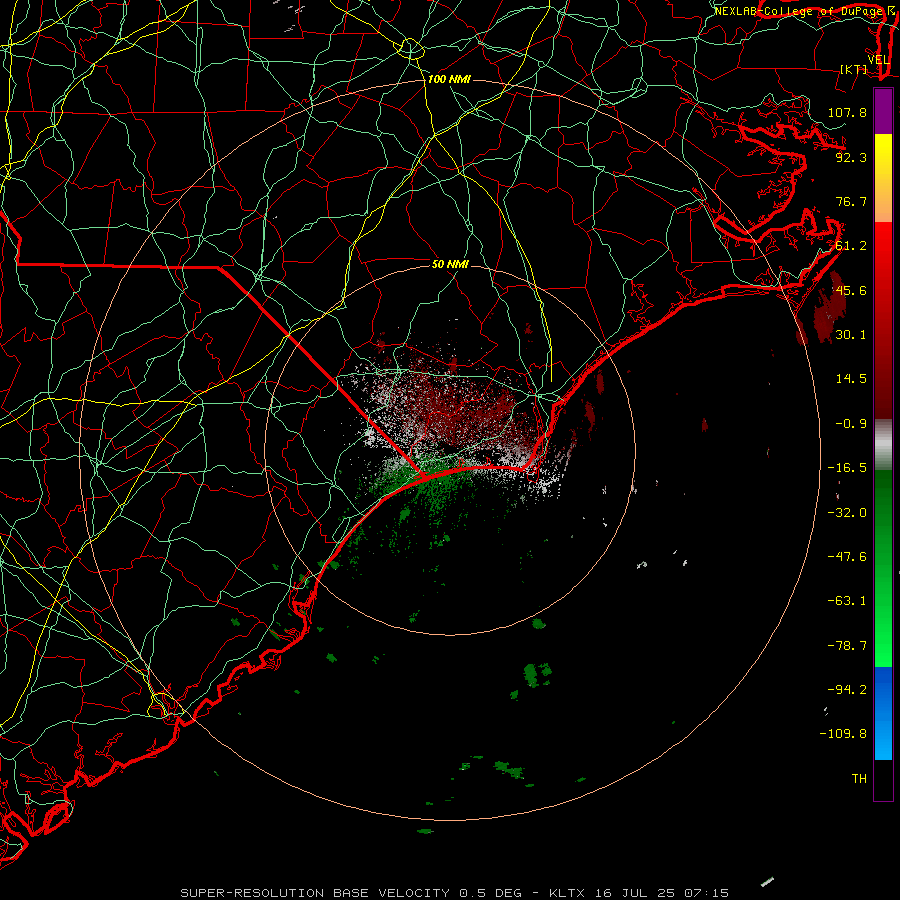
Task: Click the "VEL" legend title
Action: coord(879,60)
